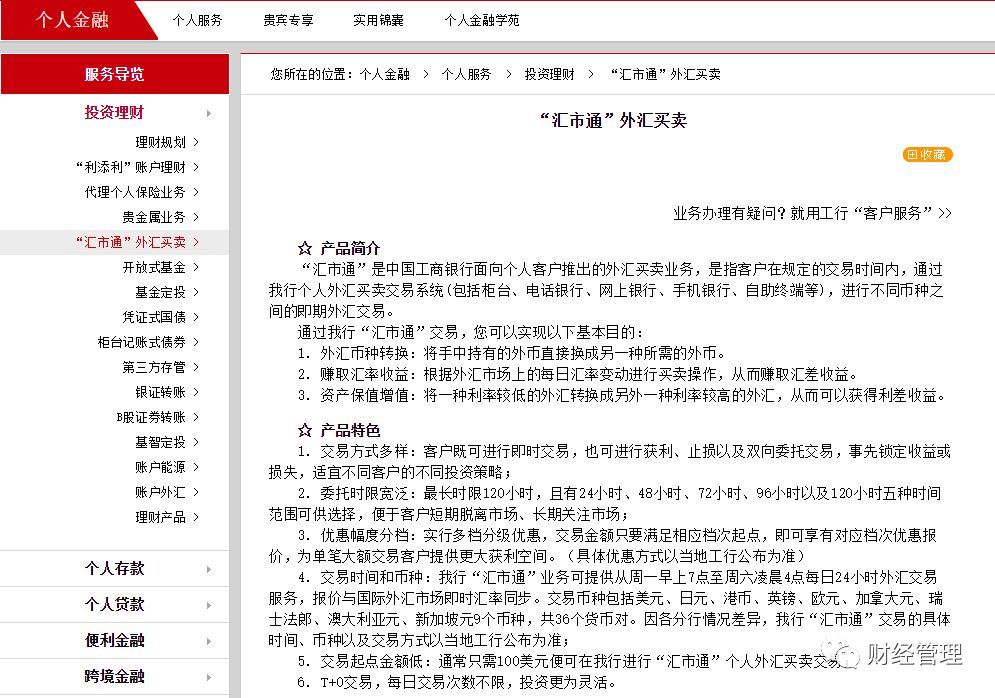Open the 个人服务 top menu
Viewport: 995px width, 698px height.
197,20
